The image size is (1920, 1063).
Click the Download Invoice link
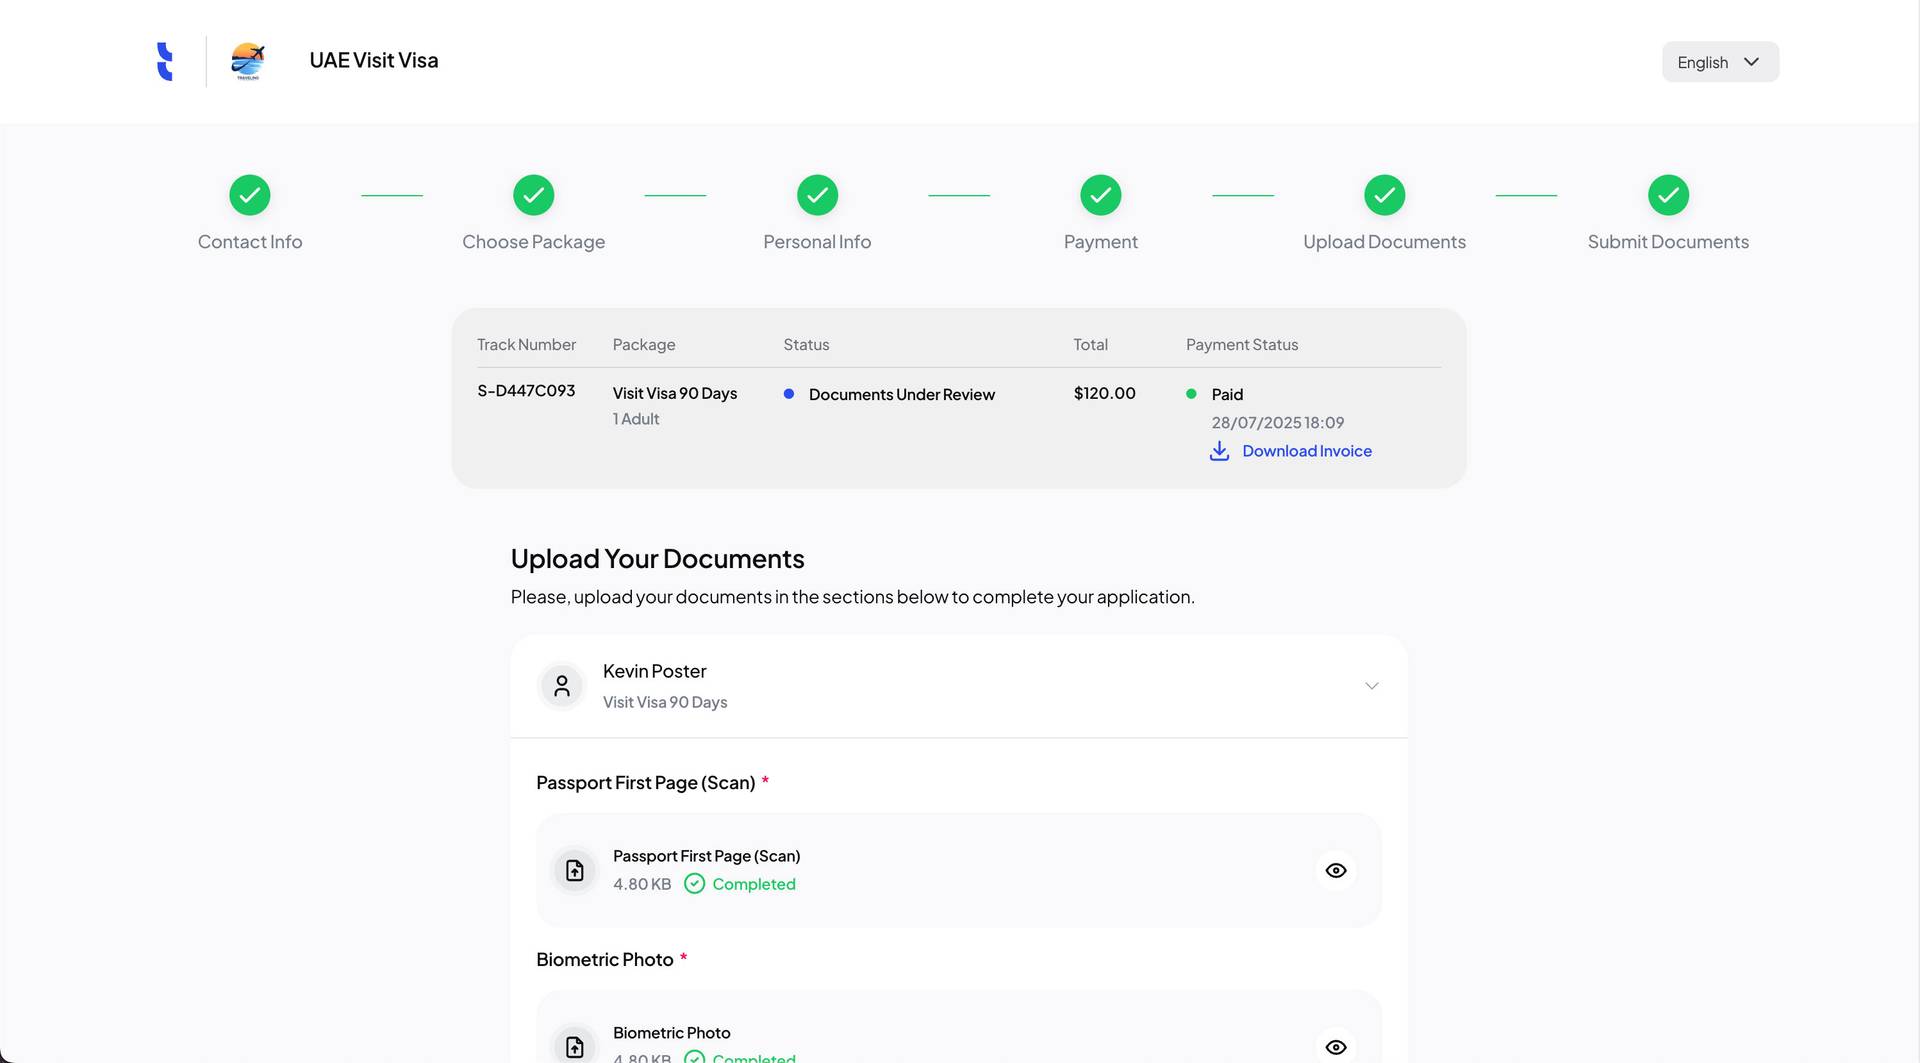coord(1306,451)
